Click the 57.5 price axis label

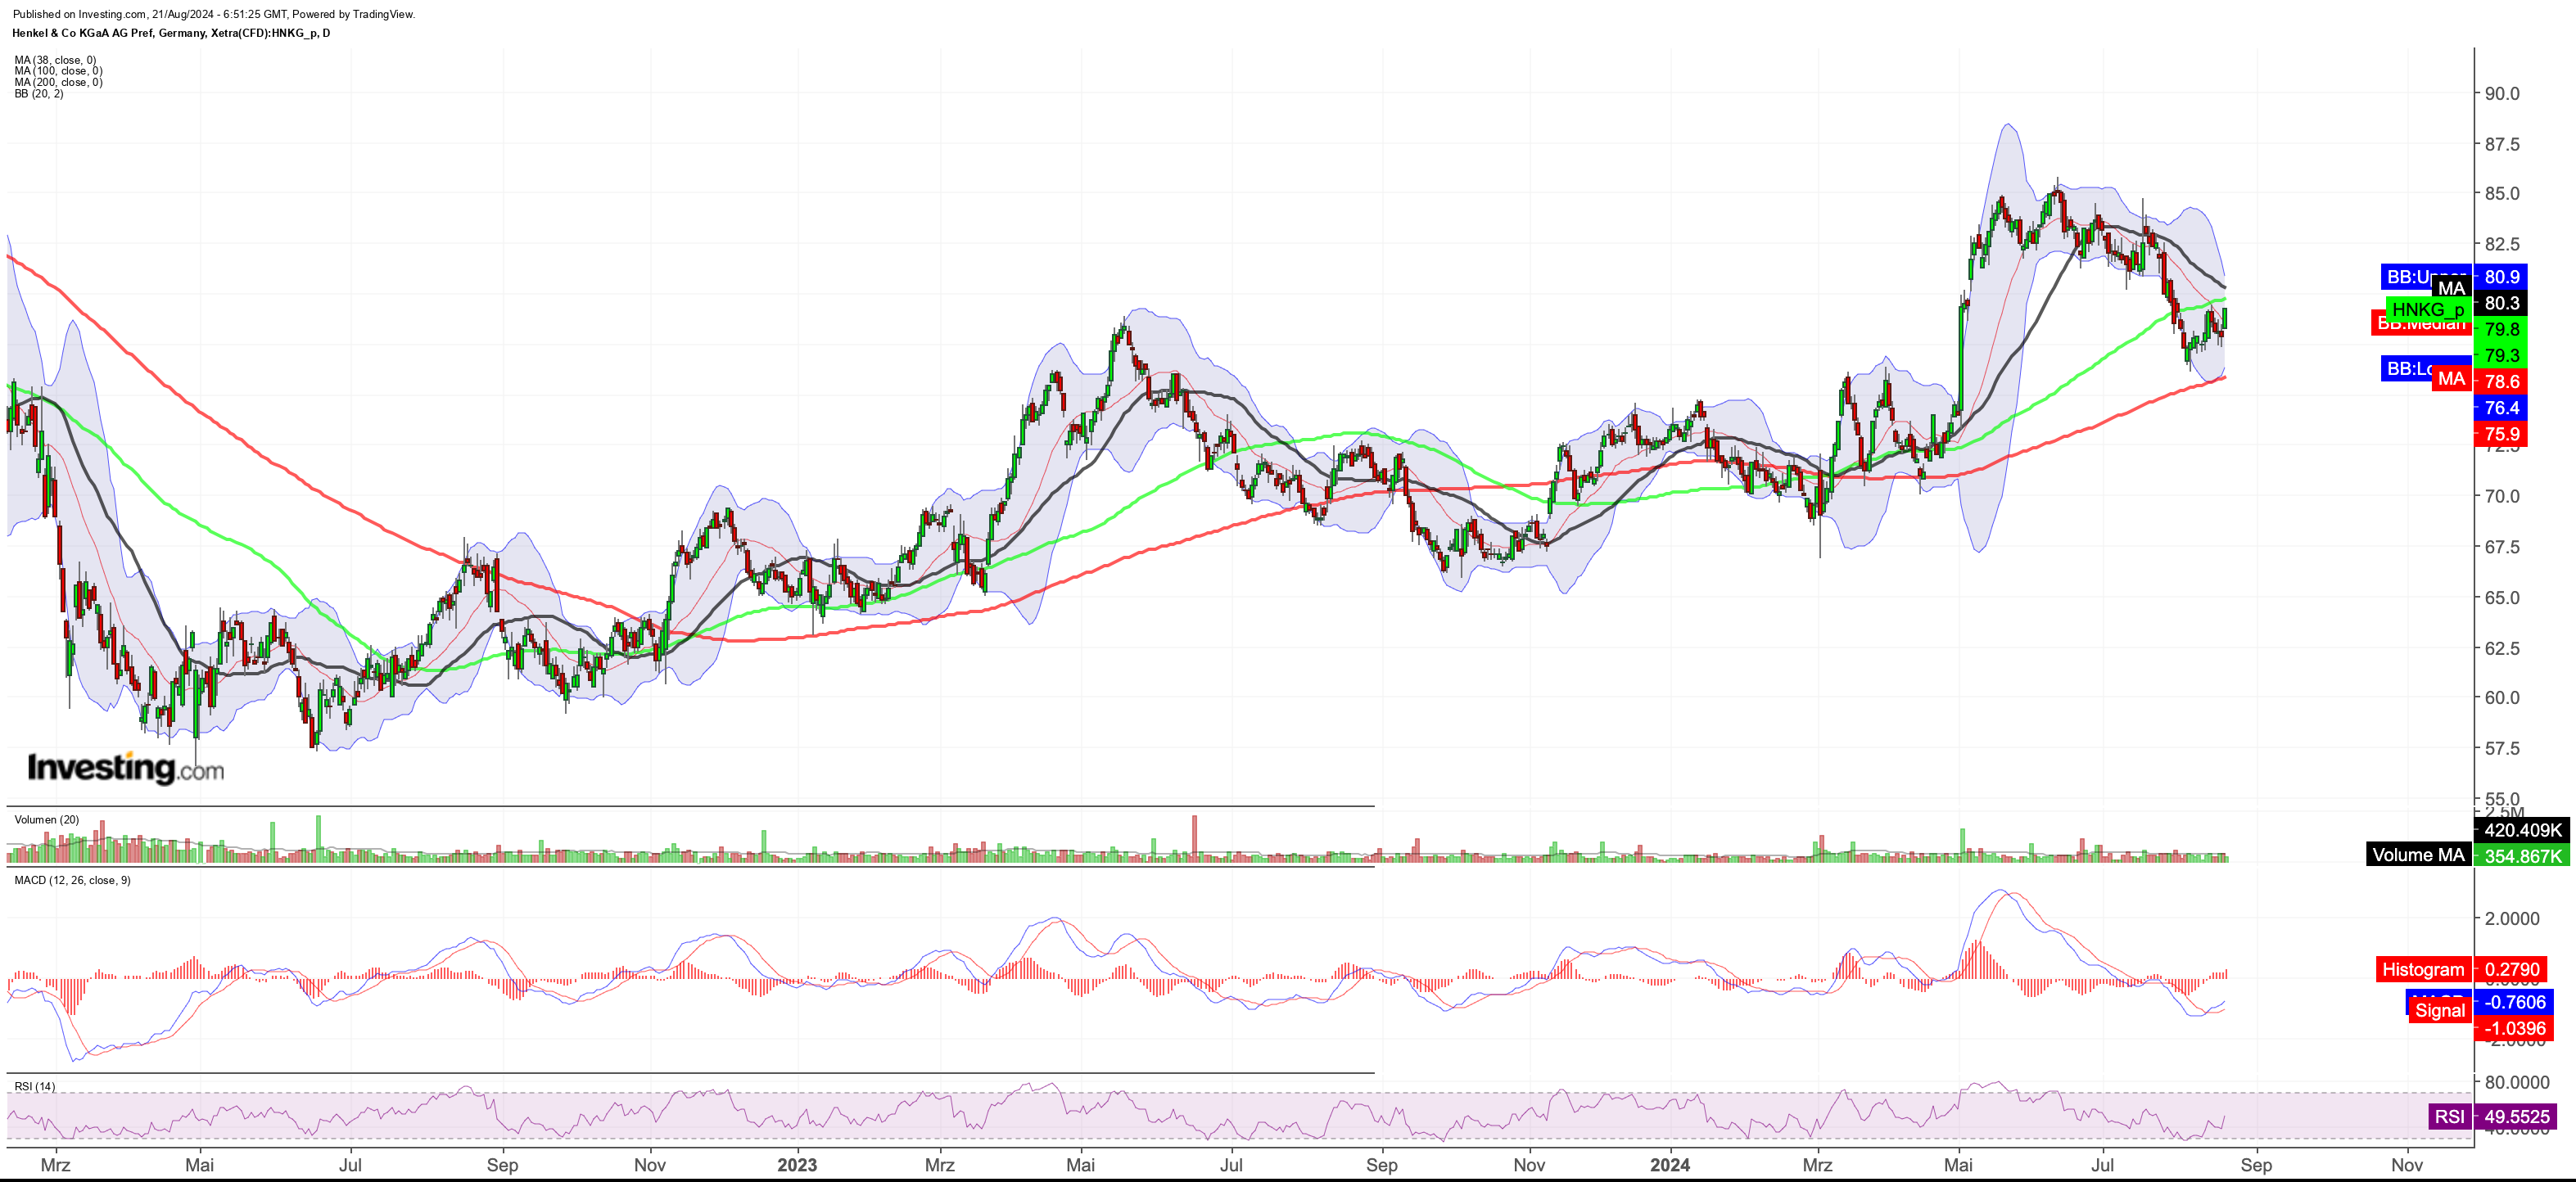click(2502, 748)
